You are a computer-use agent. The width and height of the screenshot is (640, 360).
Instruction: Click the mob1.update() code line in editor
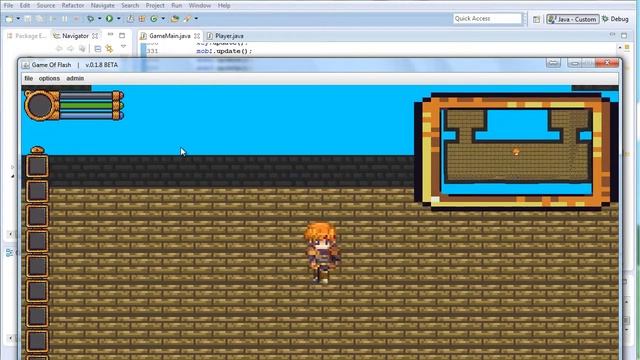(224, 51)
